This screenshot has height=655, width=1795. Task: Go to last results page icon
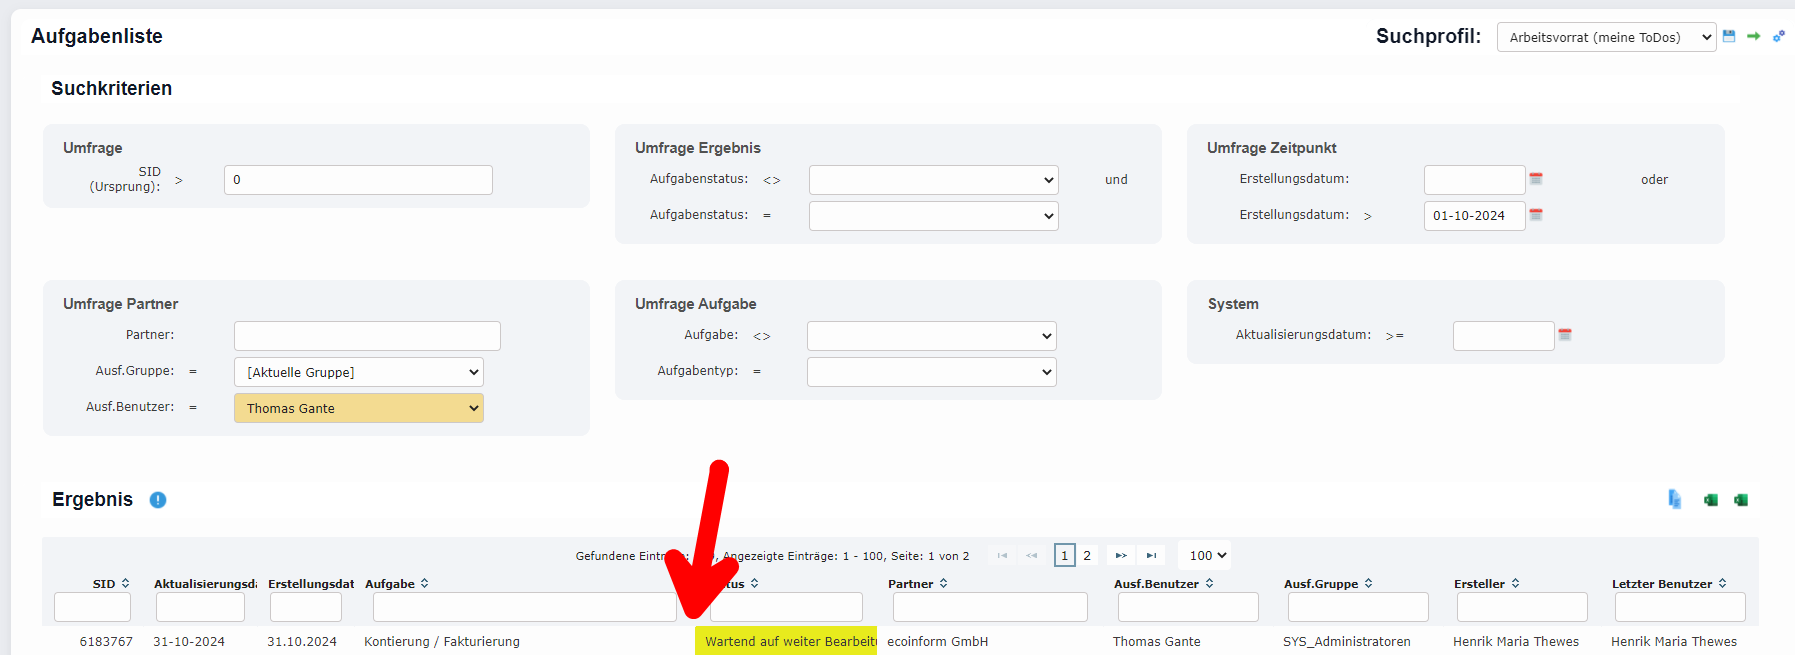pyautogui.click(x=1151, y=555)
